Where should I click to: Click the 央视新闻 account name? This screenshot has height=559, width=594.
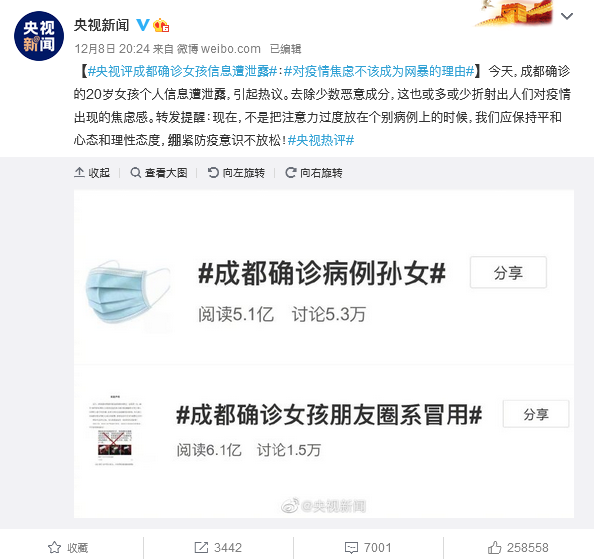click(102, 25)
